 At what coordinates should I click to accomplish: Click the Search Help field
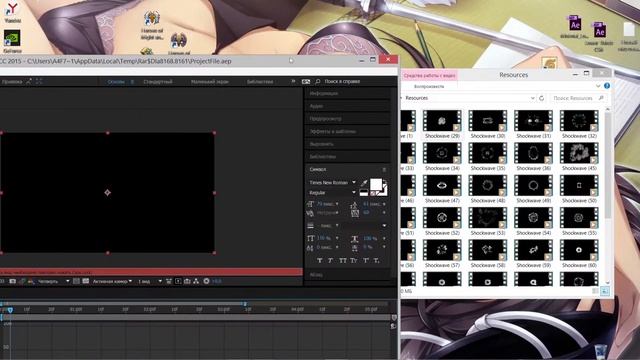click(342, 82)
